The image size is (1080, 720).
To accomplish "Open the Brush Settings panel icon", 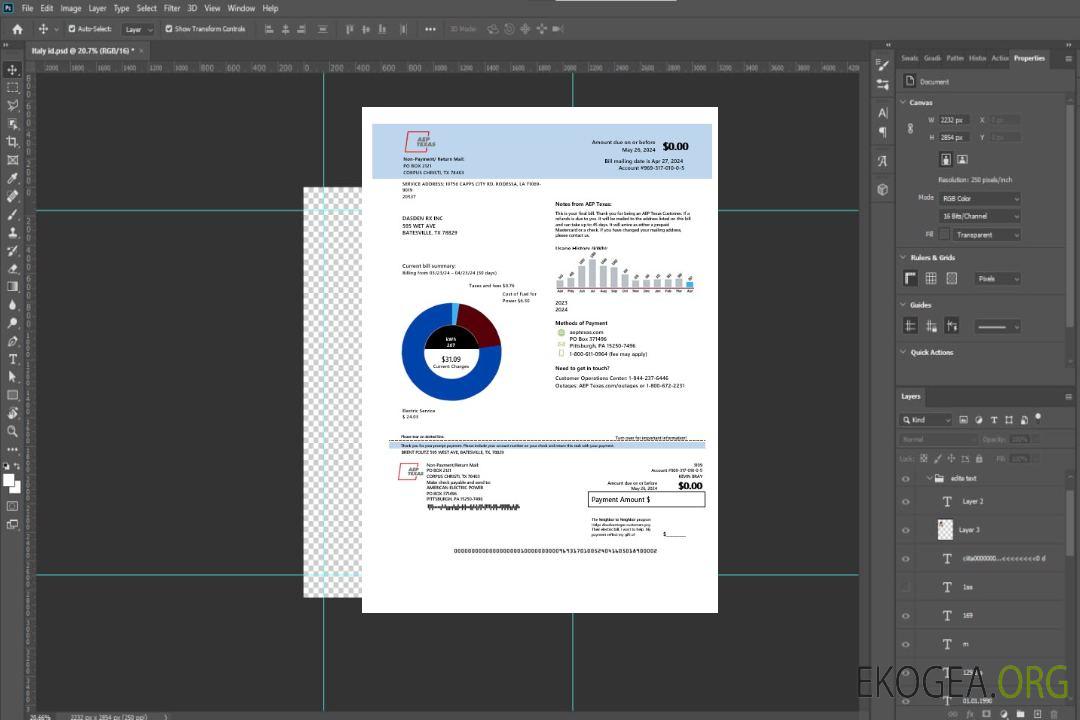I will pyautogui.click(x=883, y=65).
